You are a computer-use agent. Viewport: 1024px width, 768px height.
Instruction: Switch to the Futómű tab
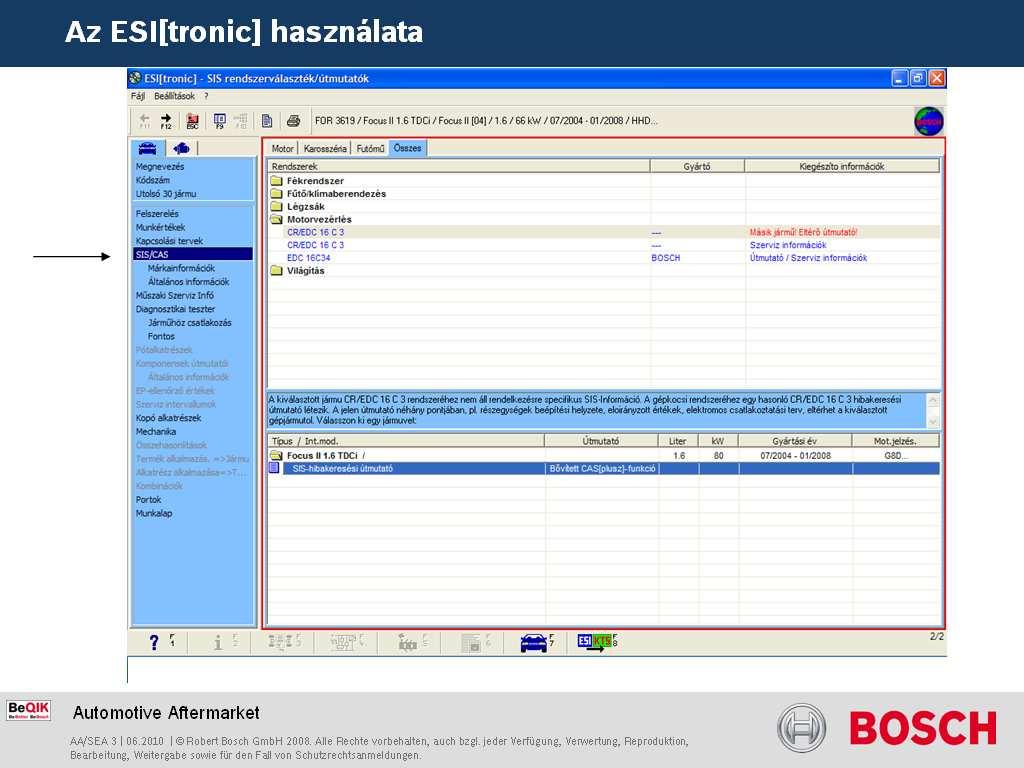click(x=370, y=148)
